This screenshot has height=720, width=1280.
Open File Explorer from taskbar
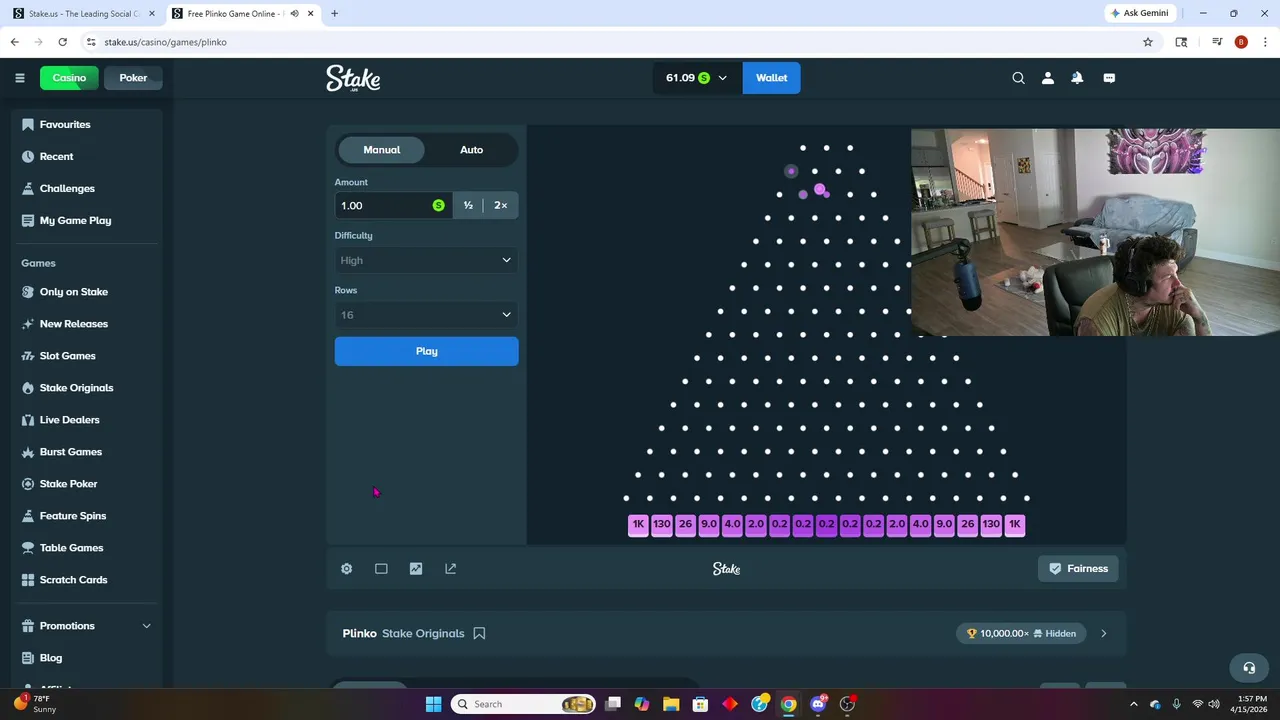670,704
